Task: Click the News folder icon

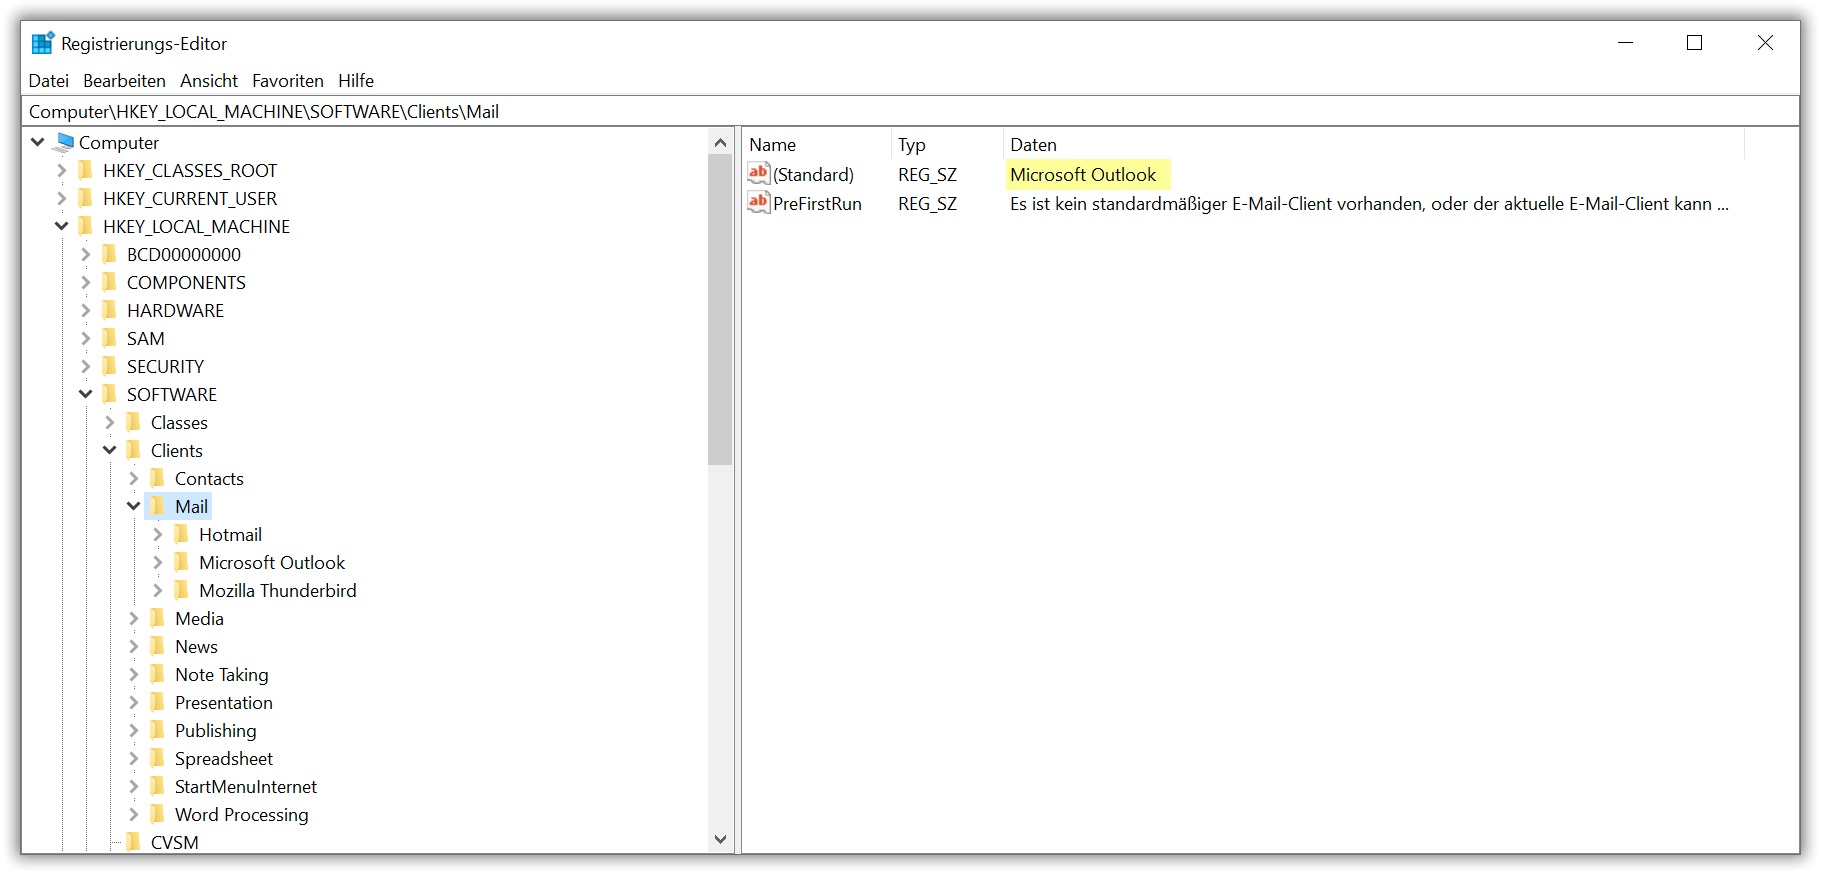Action: click(157, 646)
